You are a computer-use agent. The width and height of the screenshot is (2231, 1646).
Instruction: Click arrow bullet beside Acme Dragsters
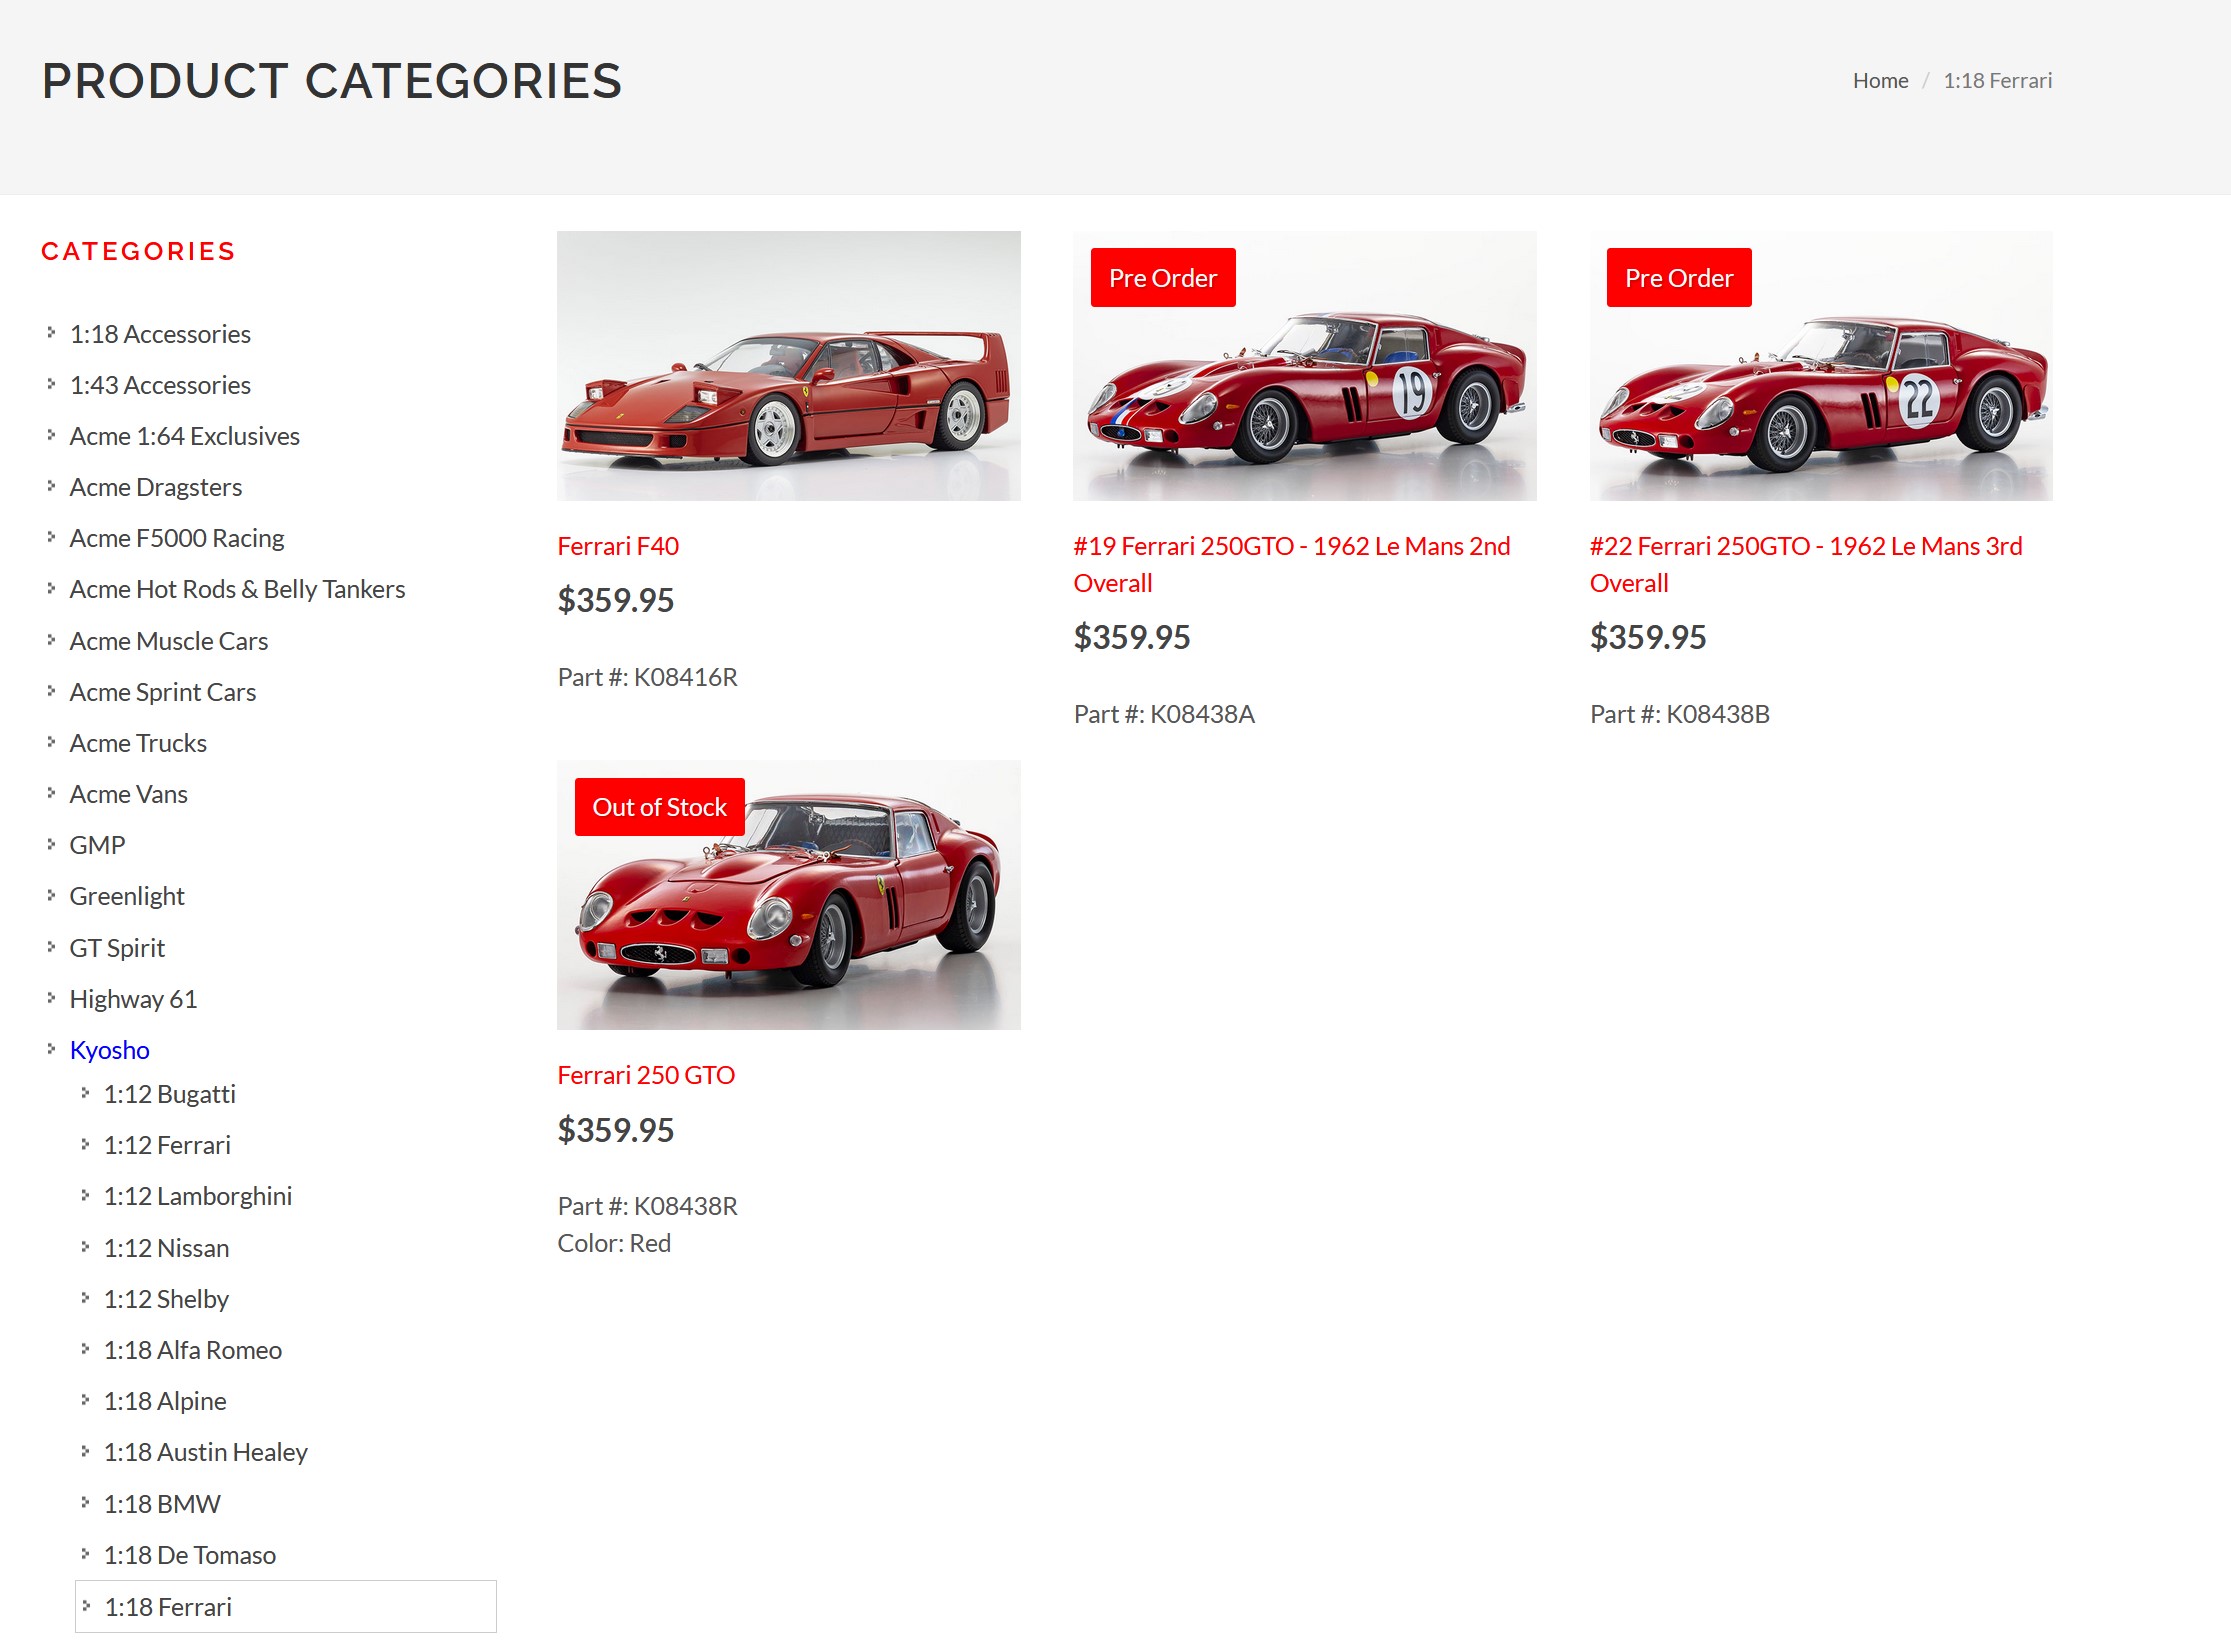[x=51, y=486]
